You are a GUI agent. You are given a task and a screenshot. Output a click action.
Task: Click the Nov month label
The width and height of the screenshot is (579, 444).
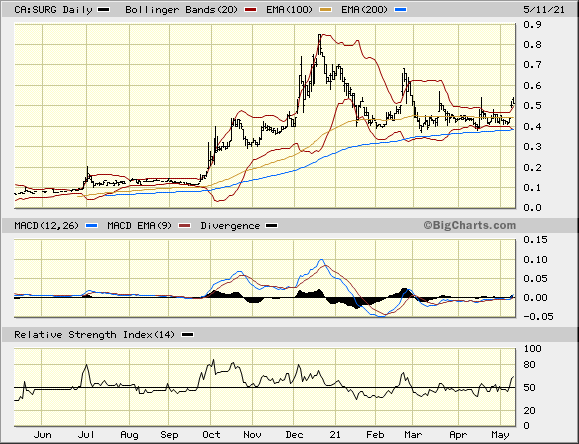(252, 435)
